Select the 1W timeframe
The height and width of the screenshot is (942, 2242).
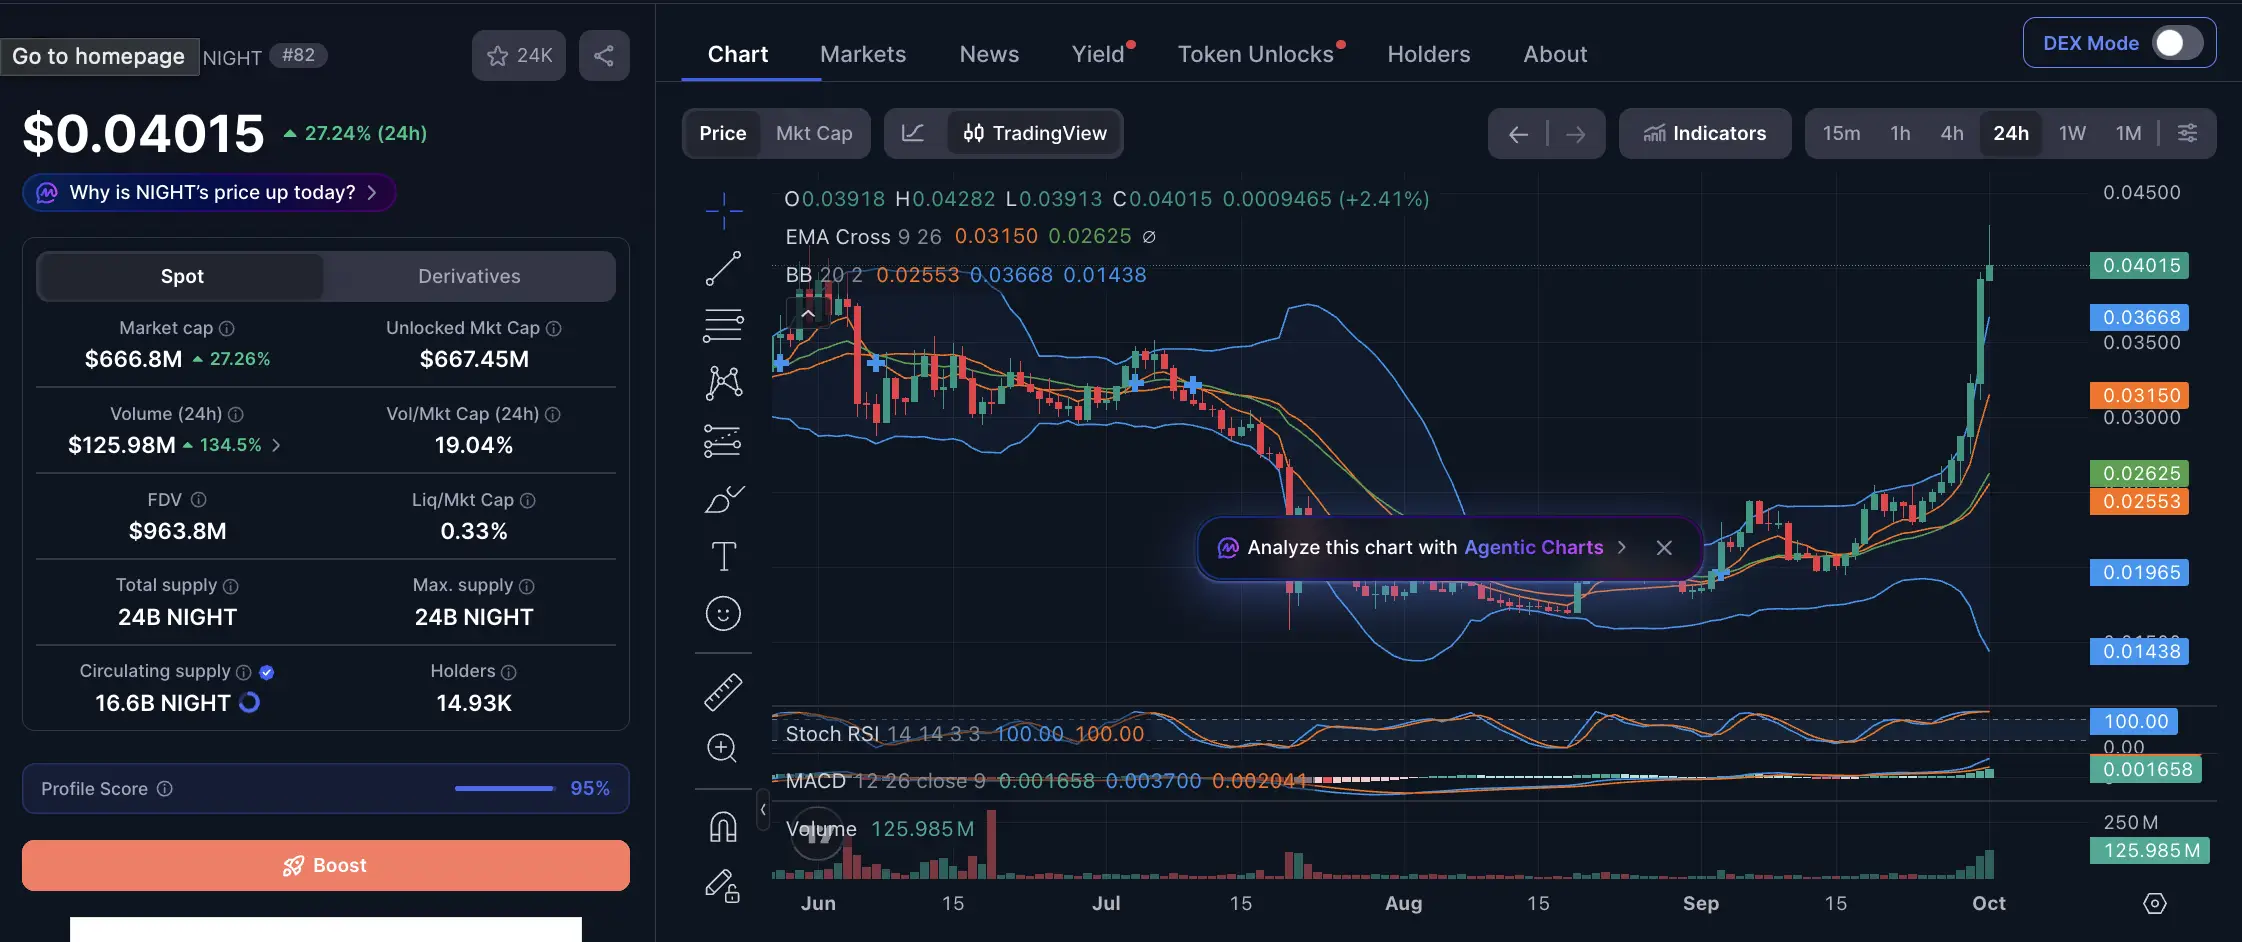(2072, 133)
